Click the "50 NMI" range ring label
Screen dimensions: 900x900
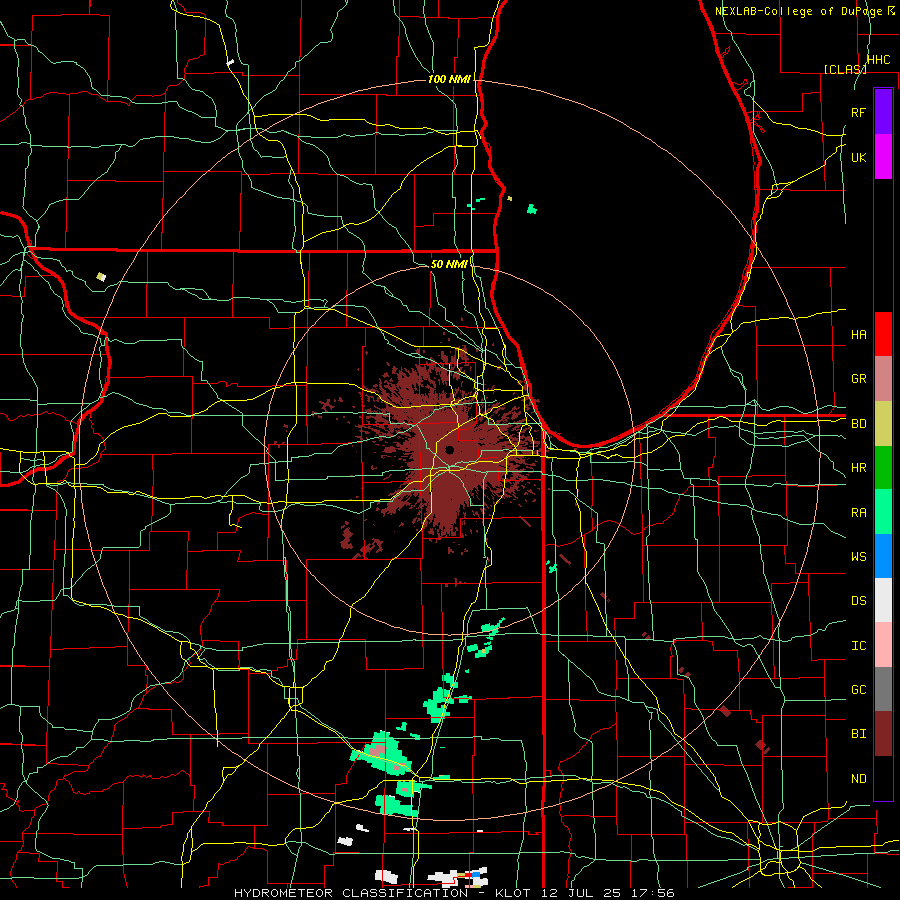449,264
